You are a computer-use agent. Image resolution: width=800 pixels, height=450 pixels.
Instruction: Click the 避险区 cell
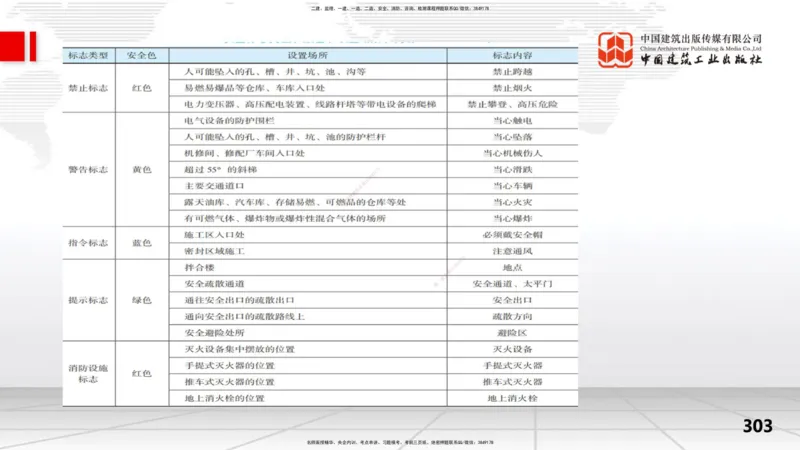[x=512, y=333]
